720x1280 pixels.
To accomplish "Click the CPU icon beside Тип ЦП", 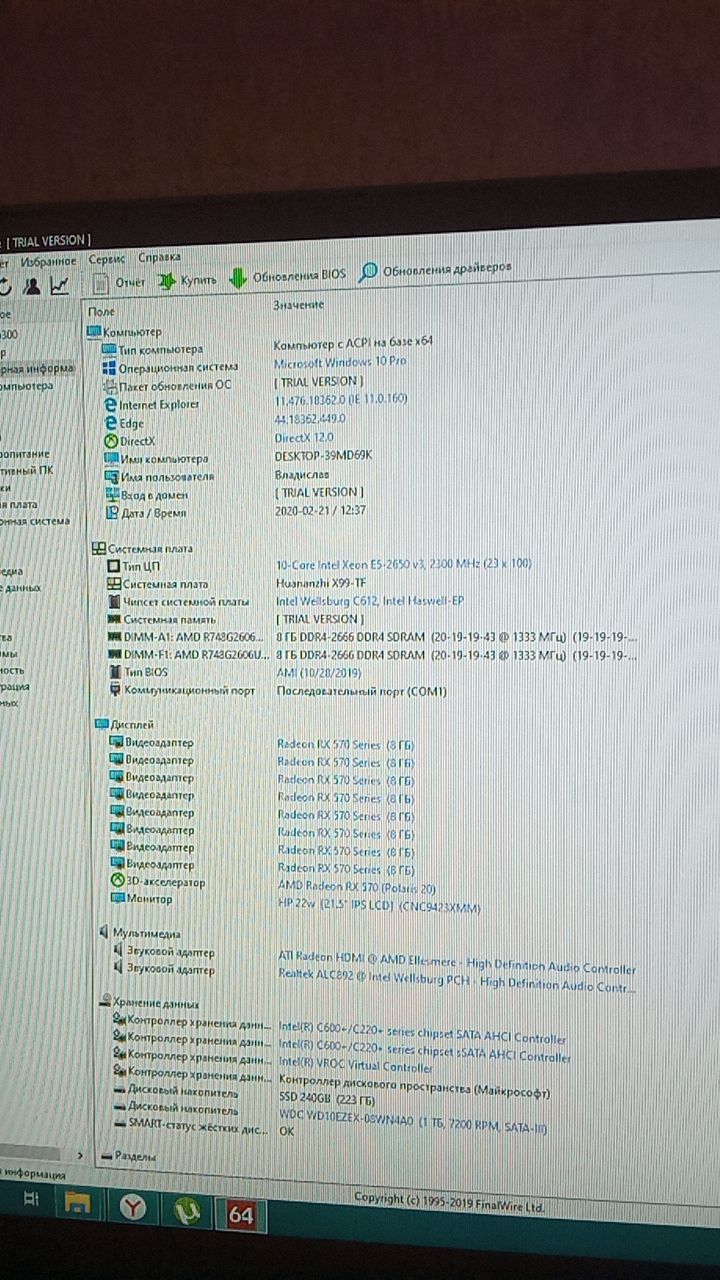I will 114,567.
